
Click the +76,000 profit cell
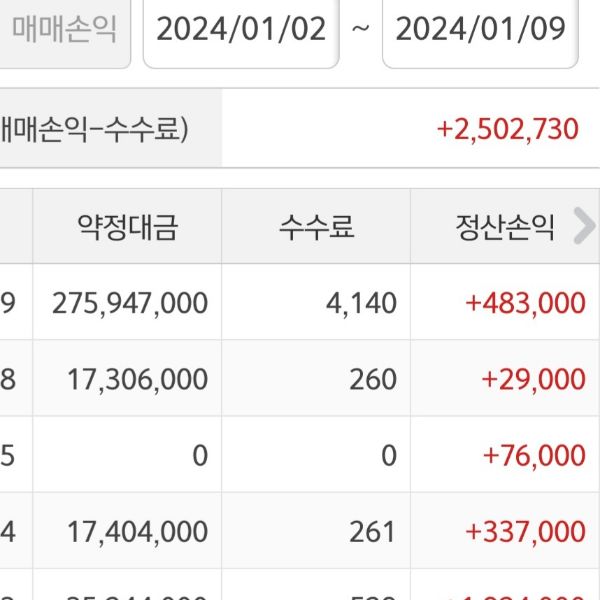(534, 455)
